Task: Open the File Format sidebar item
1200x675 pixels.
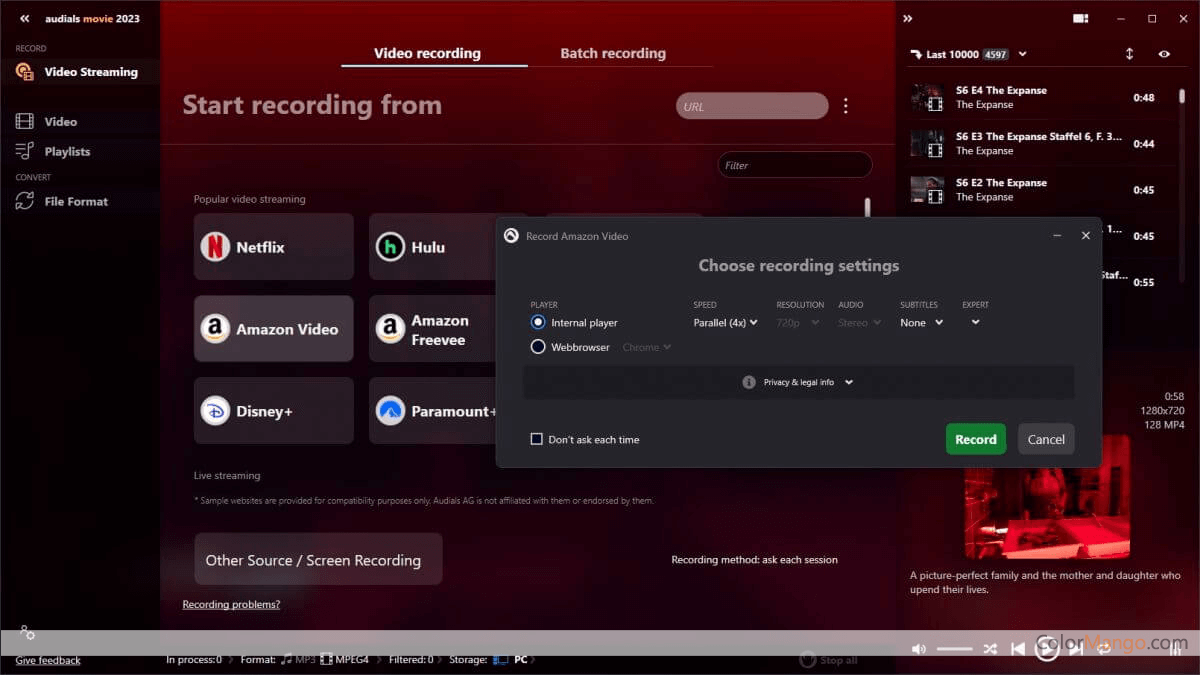Action: point(75,201)
